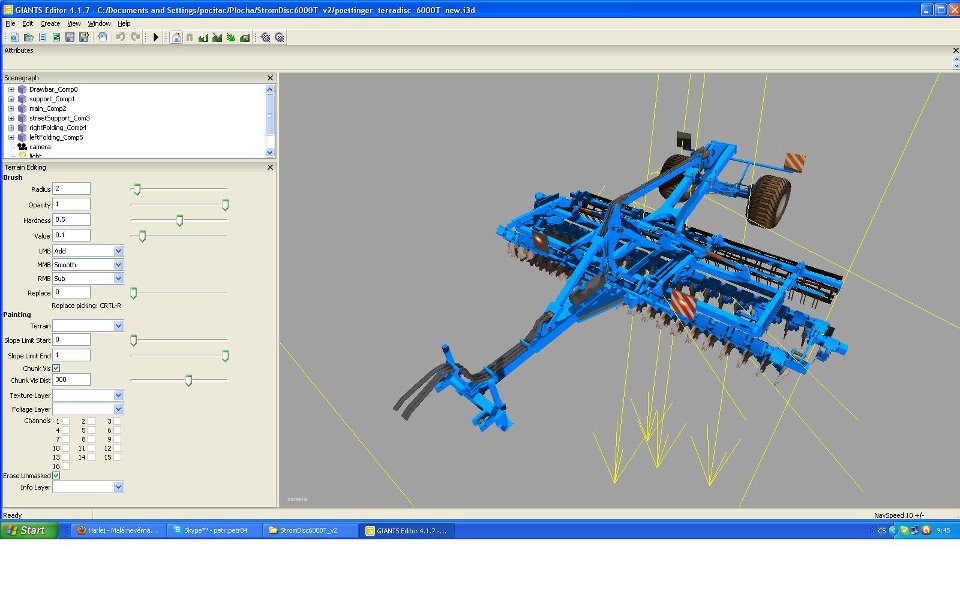Screen dimensions: 960x613
Task: Select the foliage paint mode icon
Action: click(x=231, y=37)
